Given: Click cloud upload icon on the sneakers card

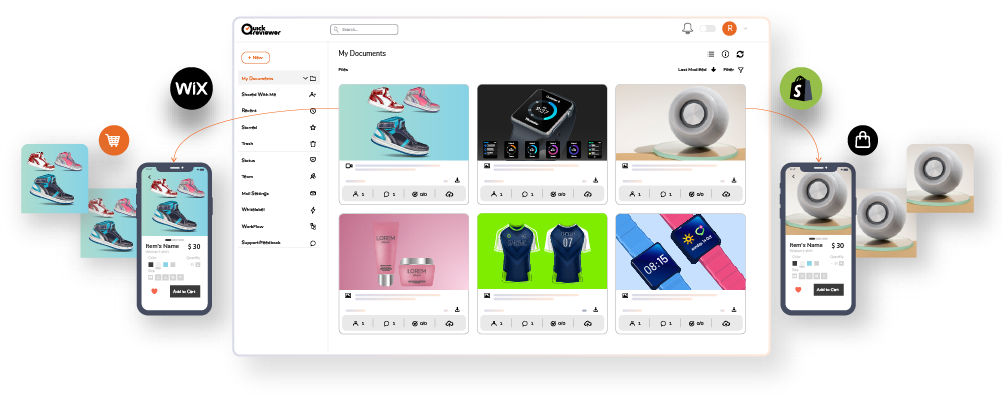Looking at the screenshot, I should (449, 194).
